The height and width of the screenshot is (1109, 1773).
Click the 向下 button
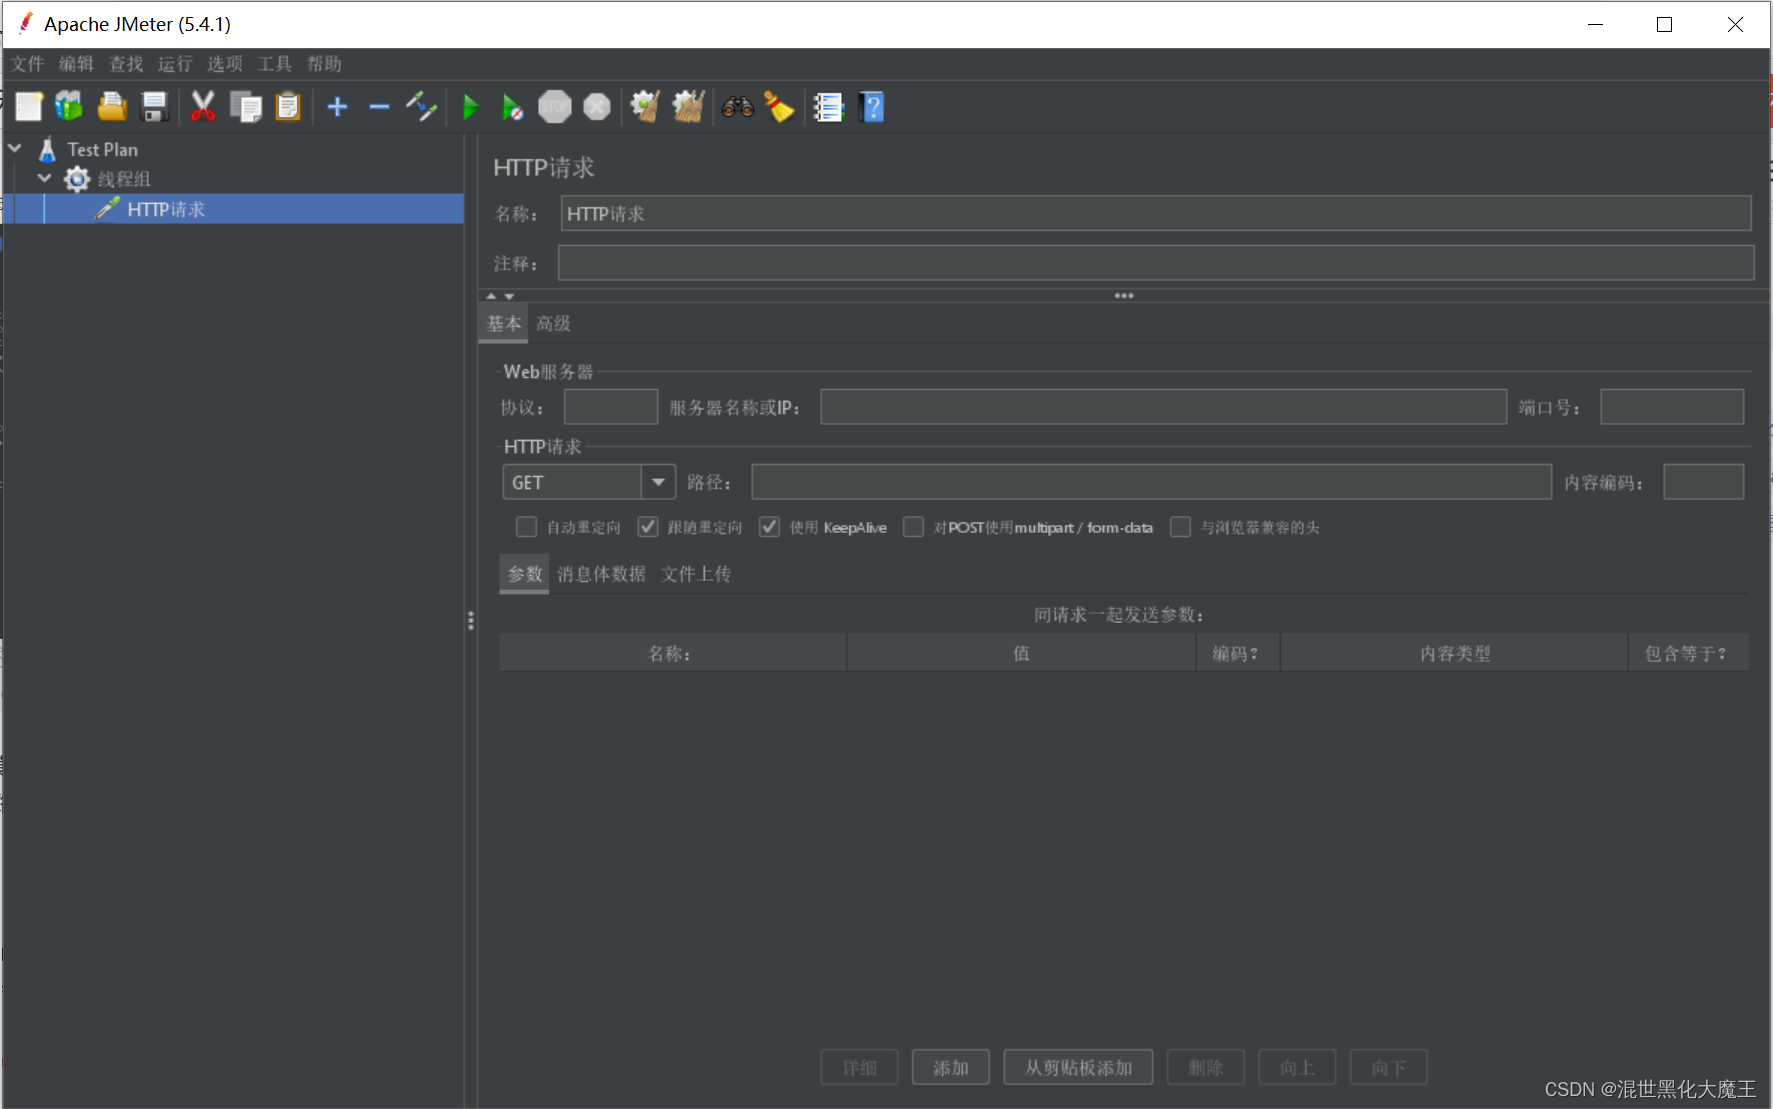1389,1068
